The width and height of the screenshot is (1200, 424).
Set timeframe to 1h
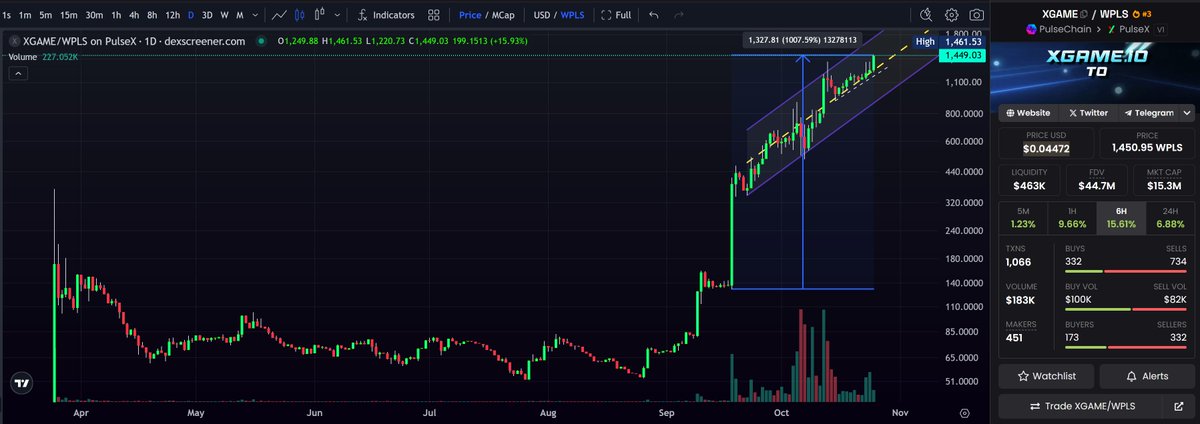coord(117,15)
